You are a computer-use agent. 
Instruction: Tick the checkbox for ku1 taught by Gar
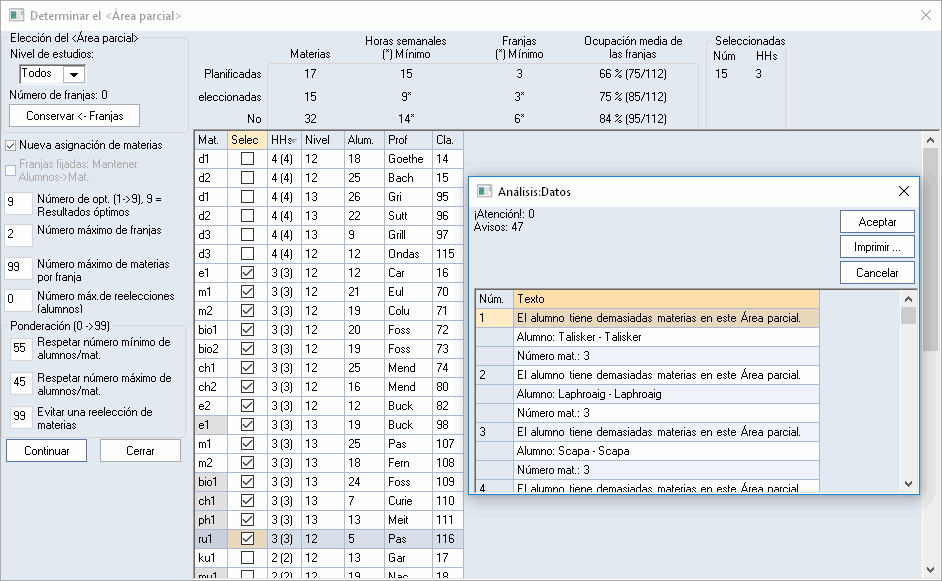point(247,558)
